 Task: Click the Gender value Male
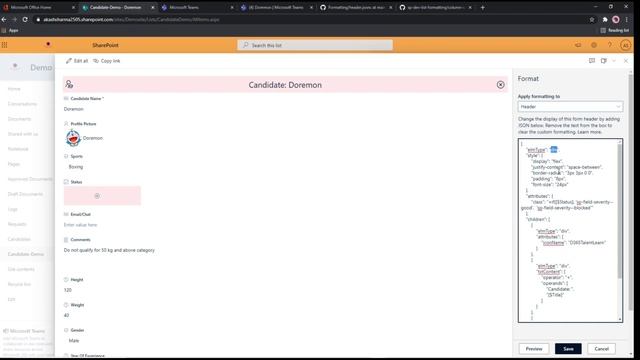click(x=74, y=340)
